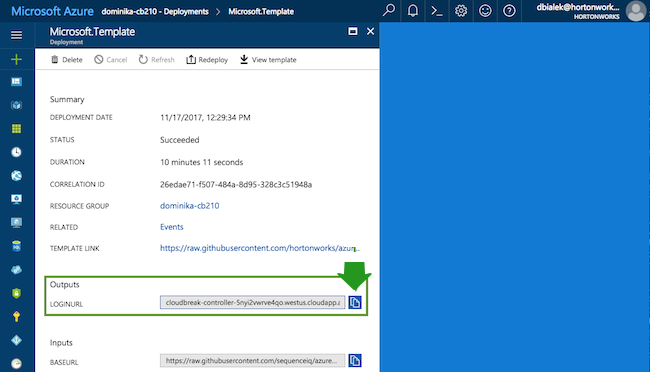Open the Recent clock icon in the sidebar
Image resolution: width=650 pixels, height=372 pixels.
click(x=16, y=152)
